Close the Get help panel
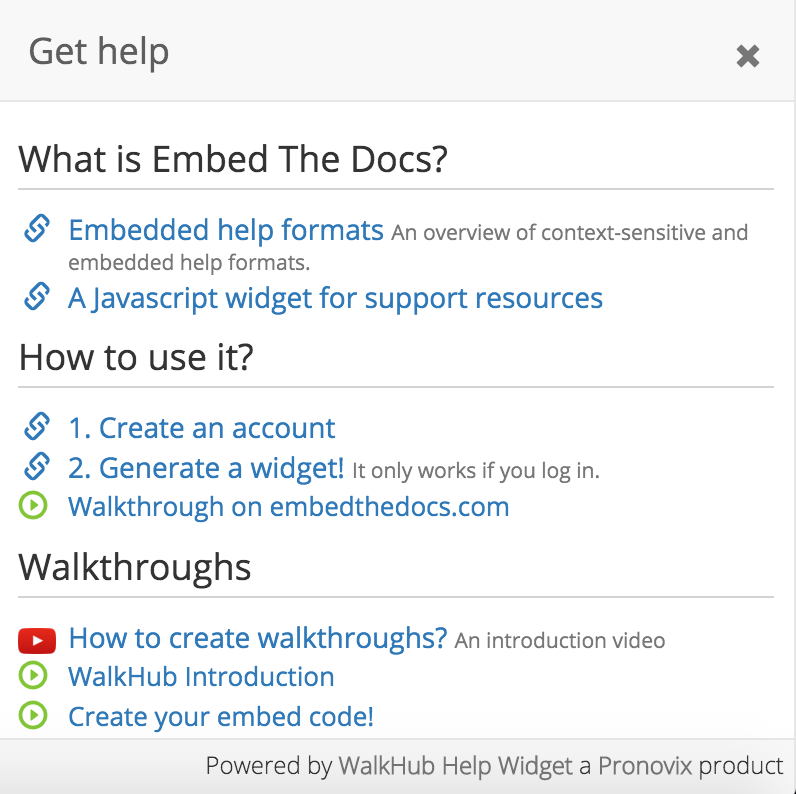The width and height of the screenshot is (796, 794). (x=747, y=56)
